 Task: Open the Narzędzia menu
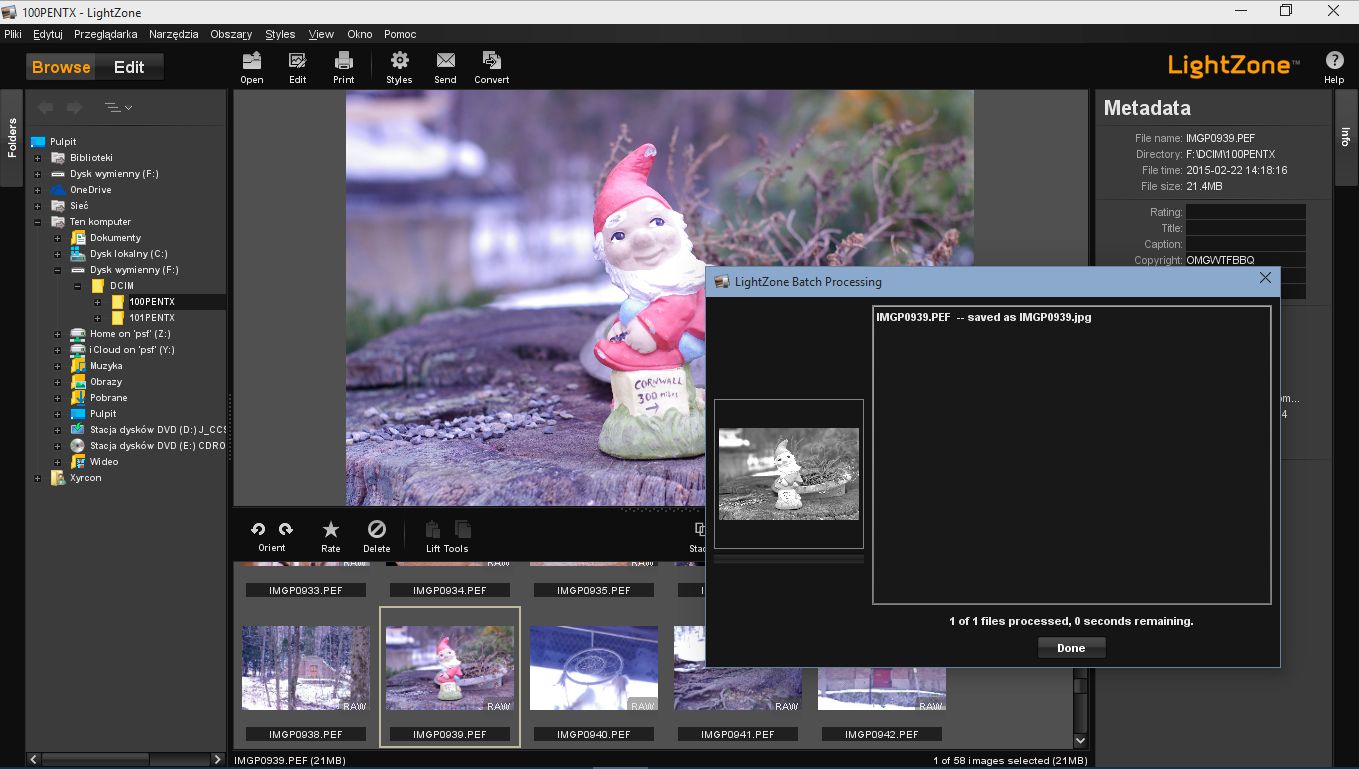(x=173, y=33)
